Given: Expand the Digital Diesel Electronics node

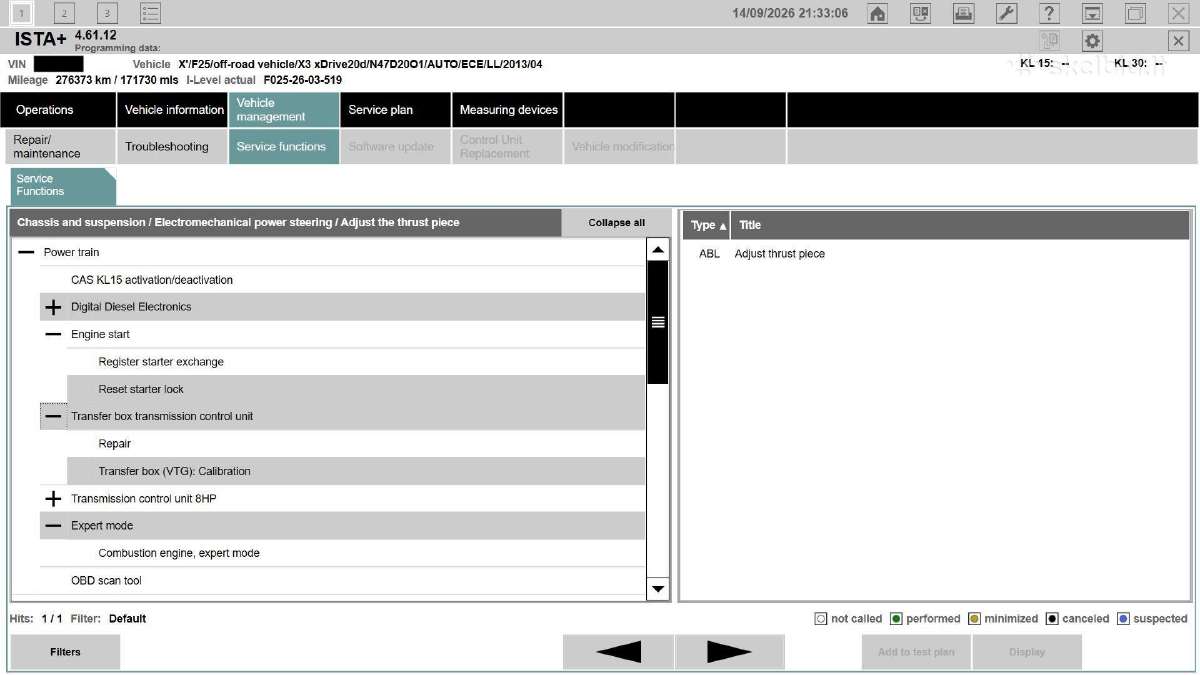Looking at the screenshot, I should [53, 307].
